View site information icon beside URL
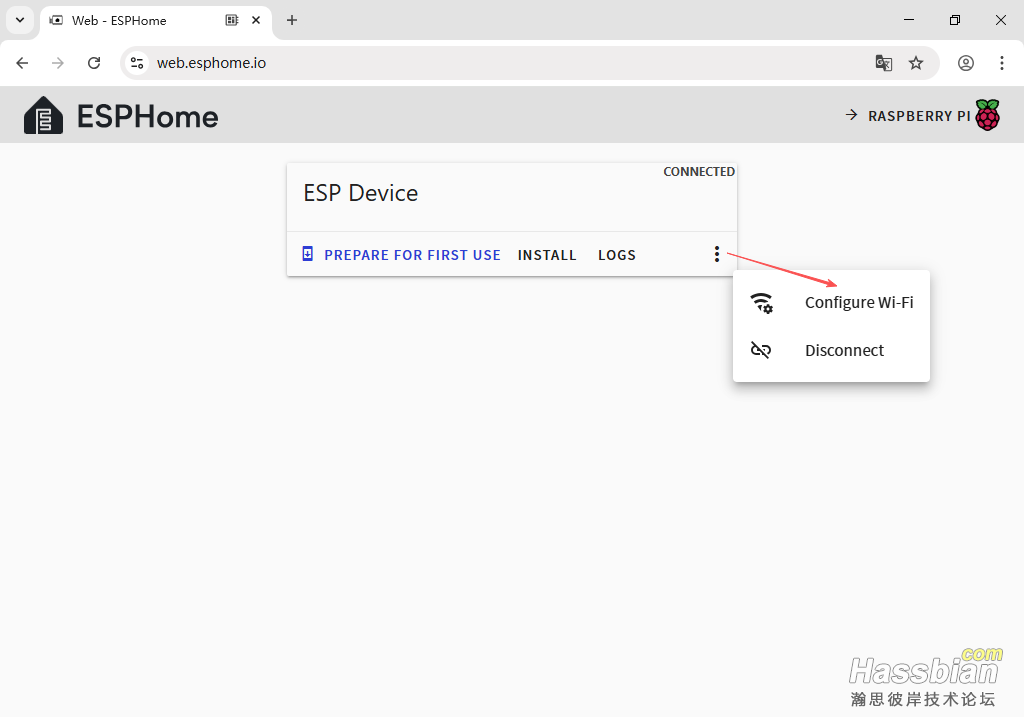1024x717 pixels. pos(137,63)
